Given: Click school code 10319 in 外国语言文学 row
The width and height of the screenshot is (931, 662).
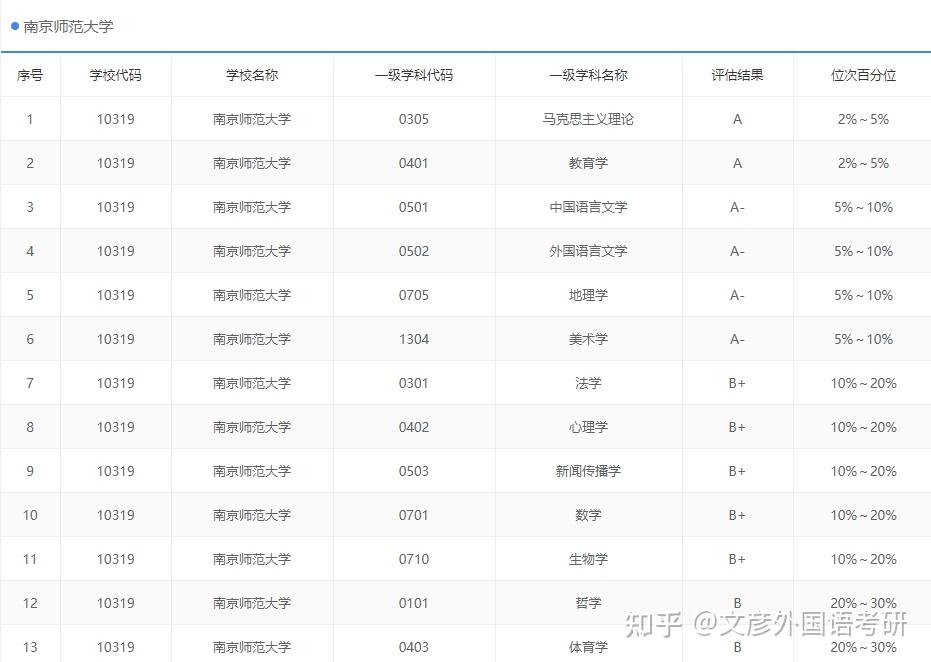Looking at the screenshot, I should click(116, 251).
